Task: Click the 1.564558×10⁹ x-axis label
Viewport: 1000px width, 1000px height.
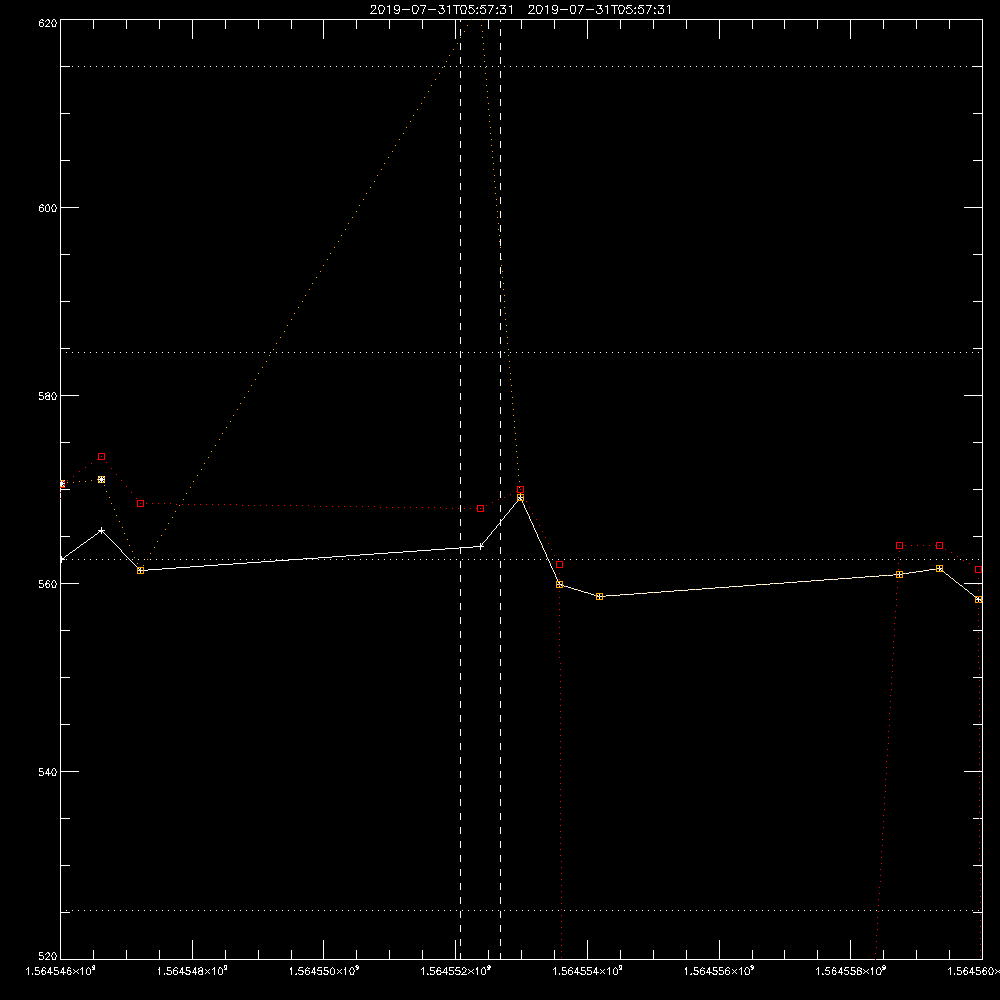Action: (851, 971)
